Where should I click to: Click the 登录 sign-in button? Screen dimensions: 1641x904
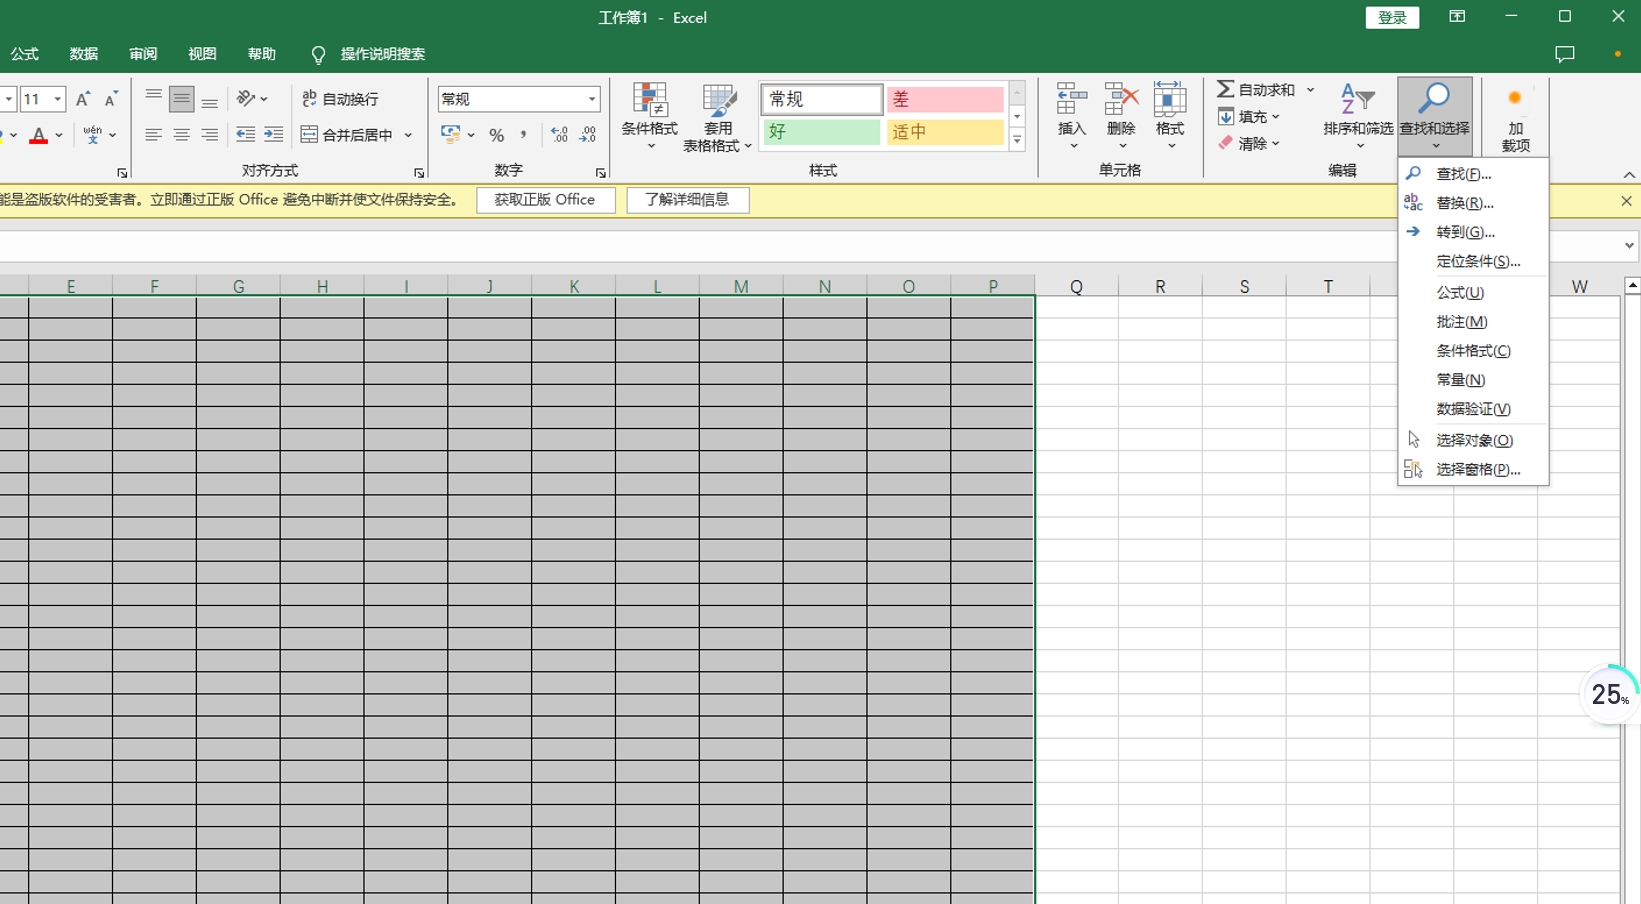[1392, 18]
